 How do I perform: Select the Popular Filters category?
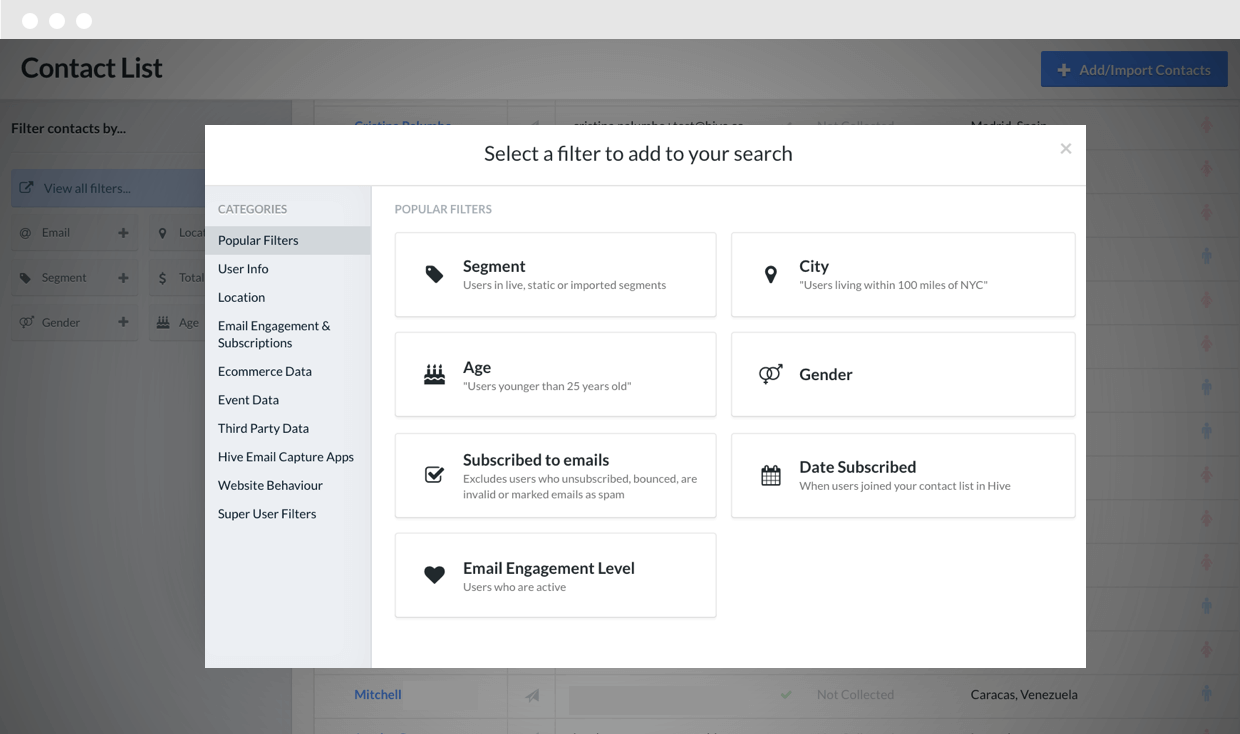coord(258,240)
